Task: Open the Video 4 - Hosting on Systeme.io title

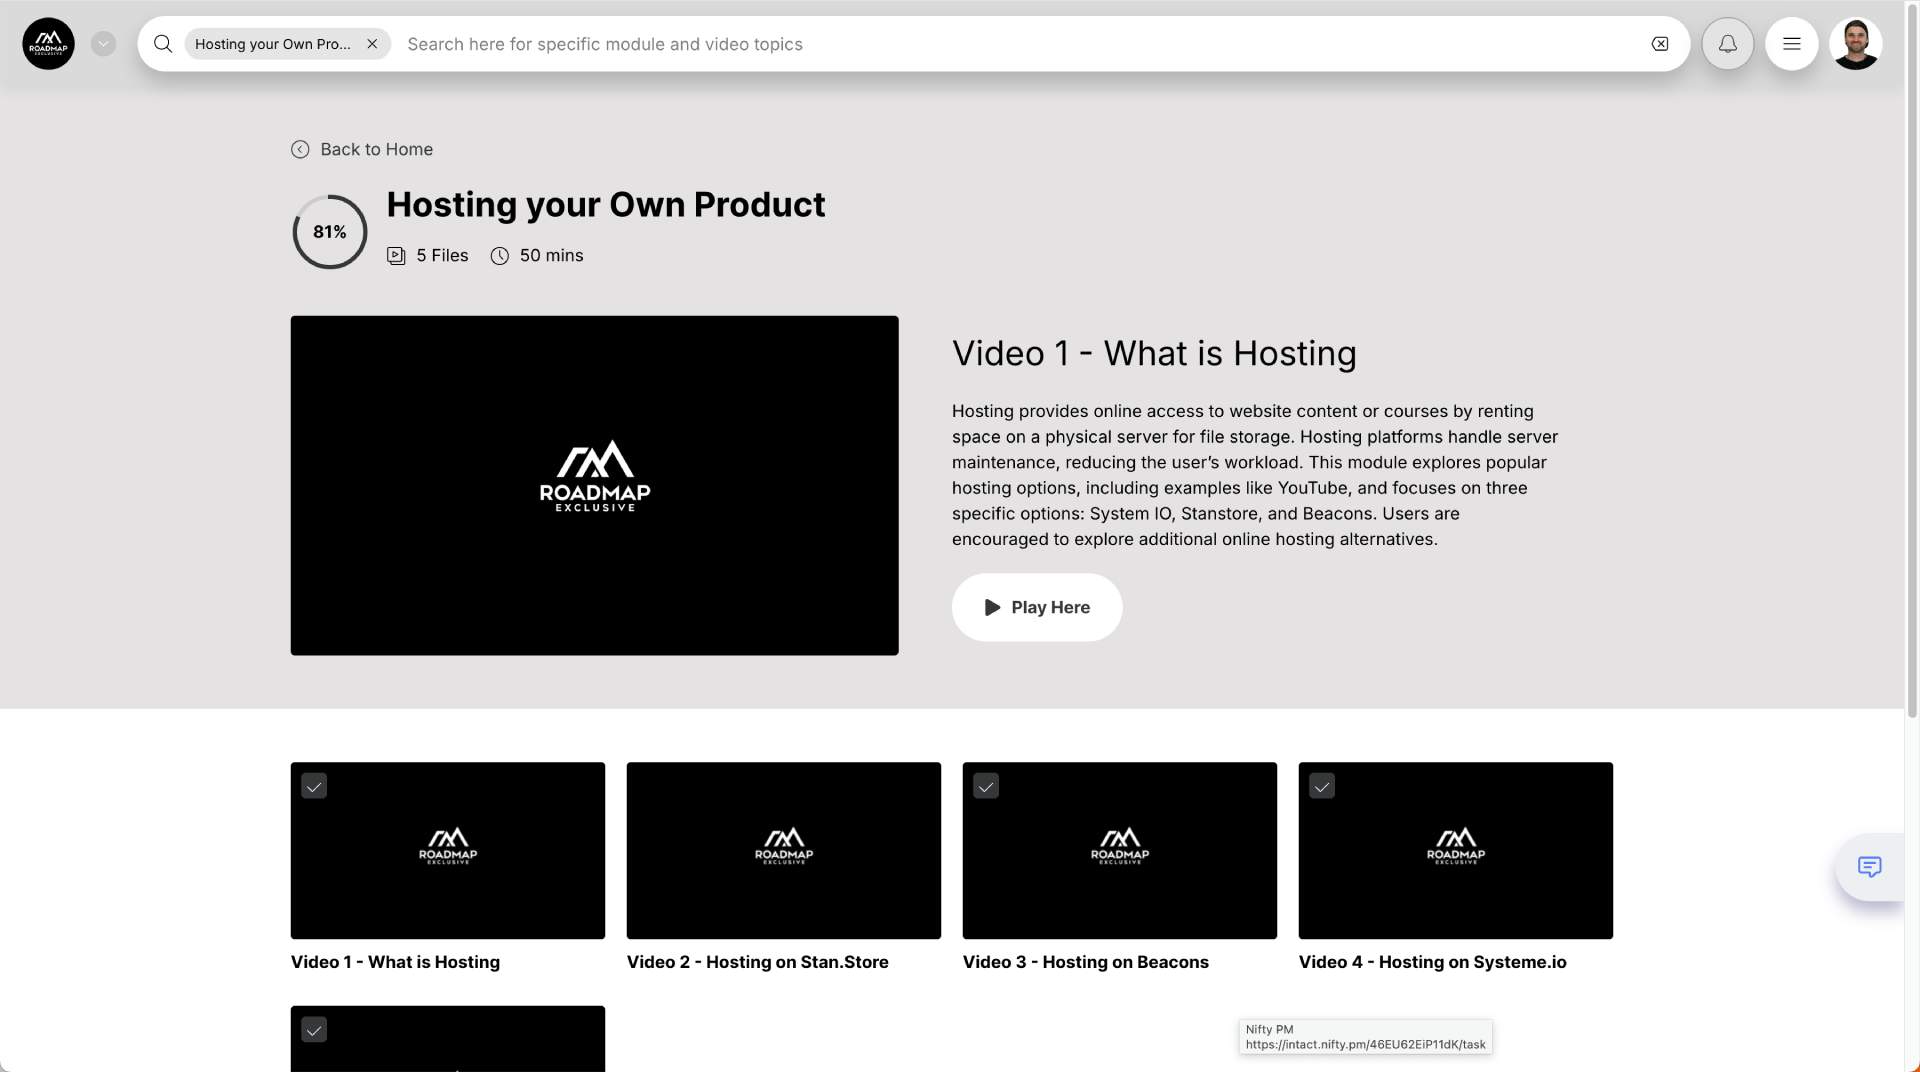Action: point(1432,962)
